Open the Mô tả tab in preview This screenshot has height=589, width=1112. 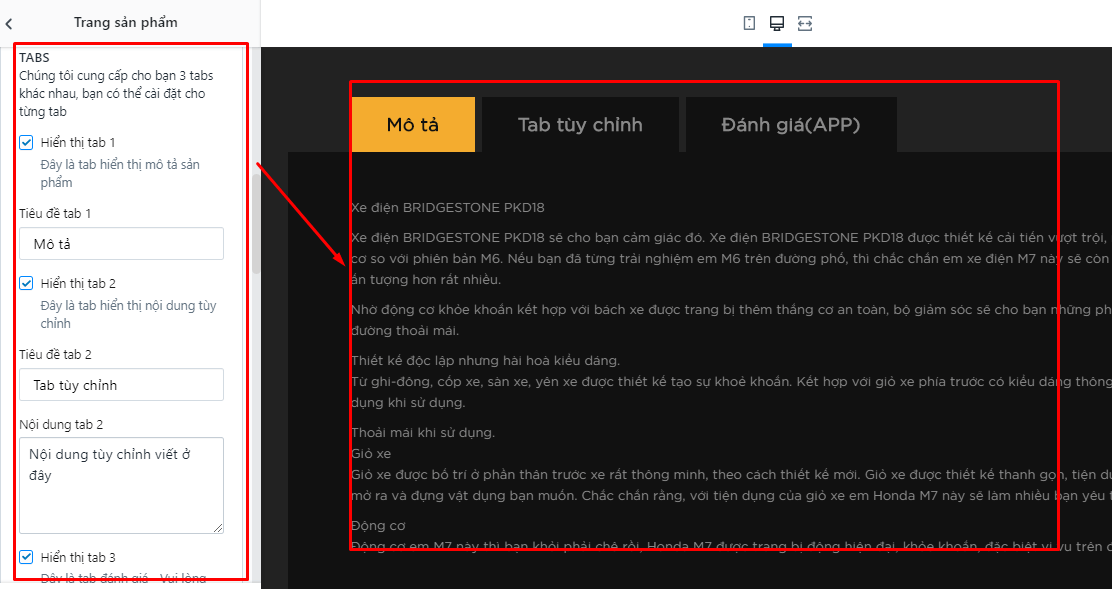coord(413,125)
